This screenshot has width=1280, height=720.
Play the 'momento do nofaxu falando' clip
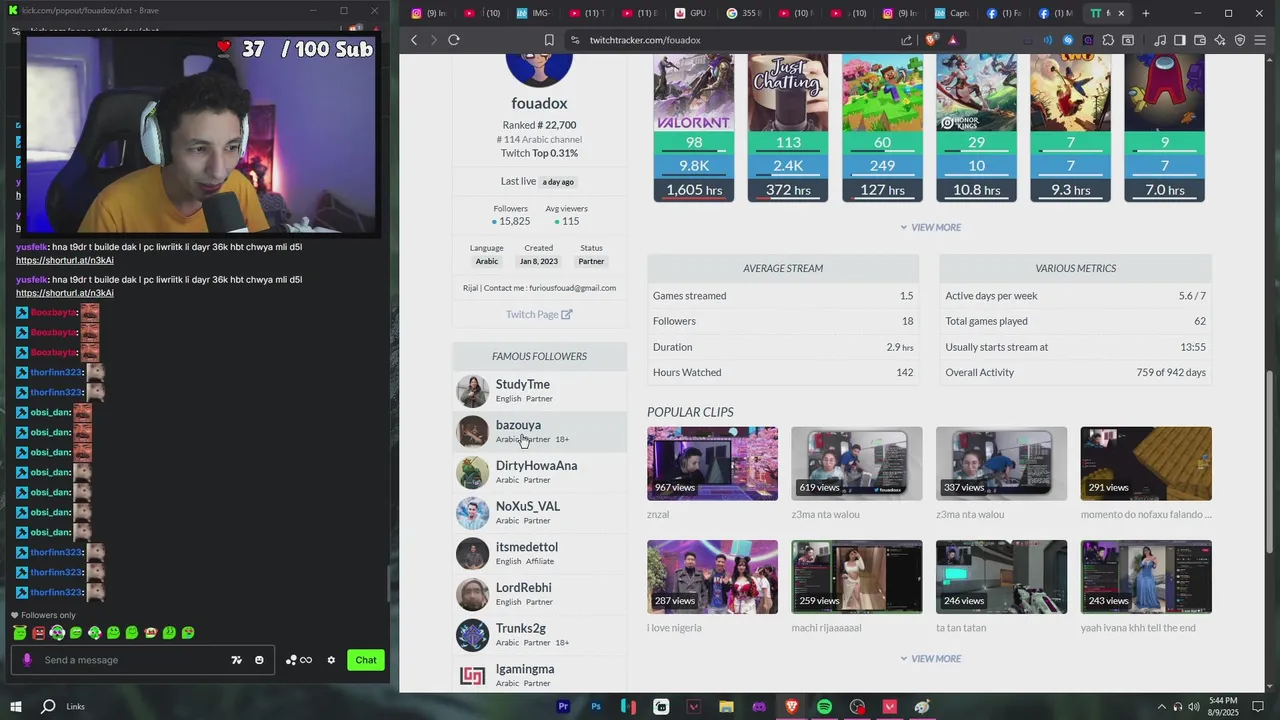pyautogui.click(x=1146, y=464)
